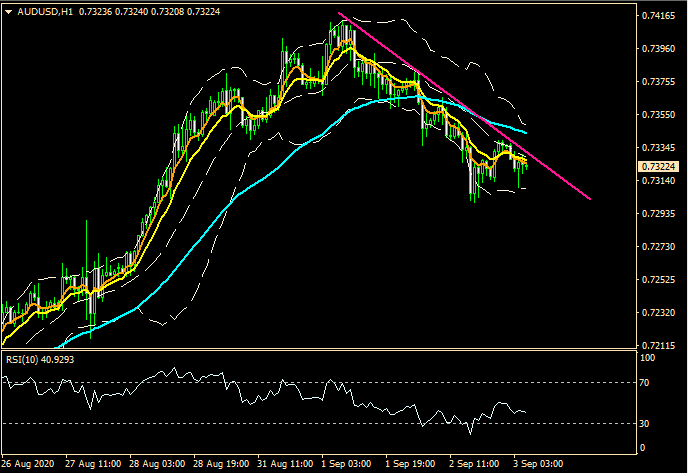Click the RSI 70 level label
This screenshot has height=473, width=688.
coord(648,383)
